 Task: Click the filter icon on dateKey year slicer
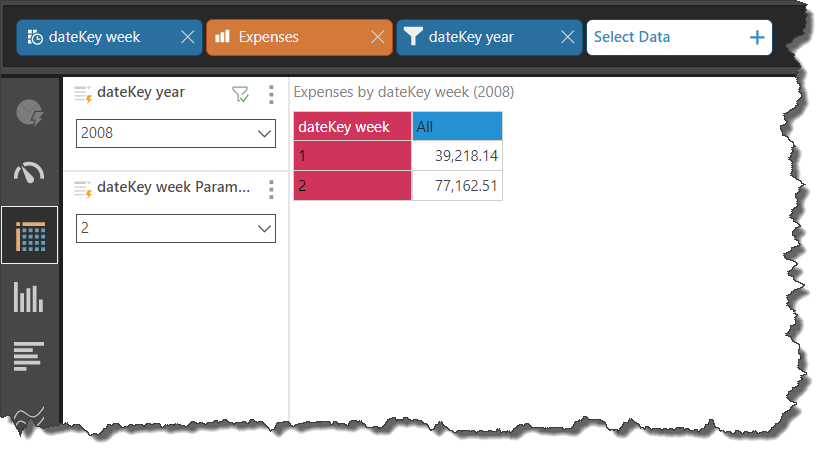[x=240, y=94]
